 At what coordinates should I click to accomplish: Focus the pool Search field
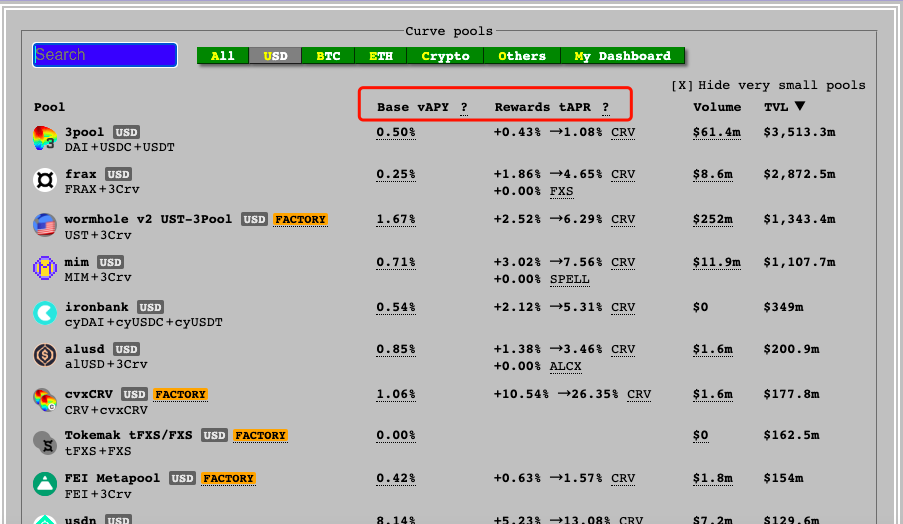point(105,55)
